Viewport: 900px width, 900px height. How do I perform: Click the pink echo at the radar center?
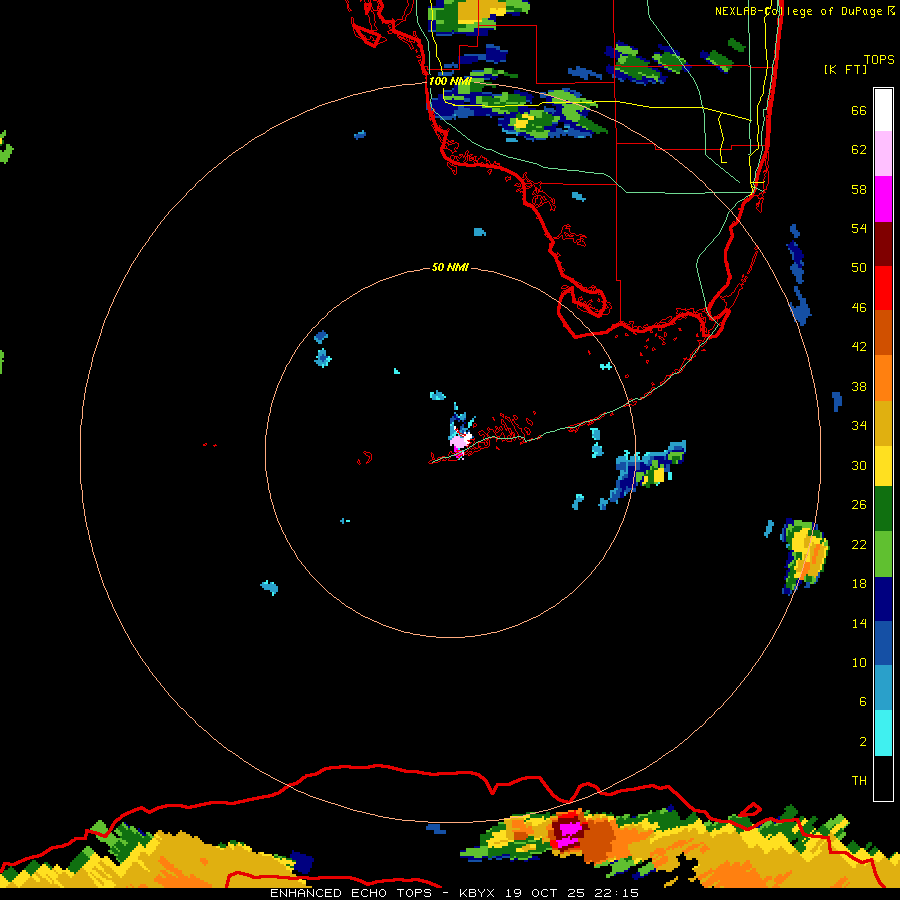[x=460, y=441]
